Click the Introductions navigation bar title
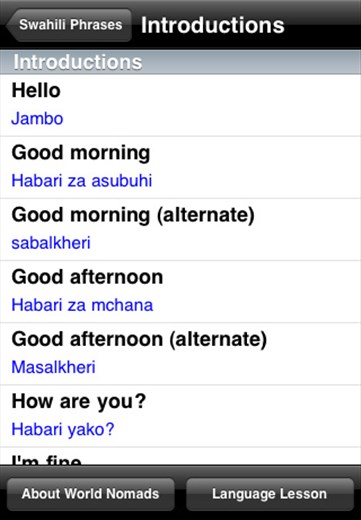Viewport: 361px width, 520px height. pyautogui.click(x=213, y=25)
